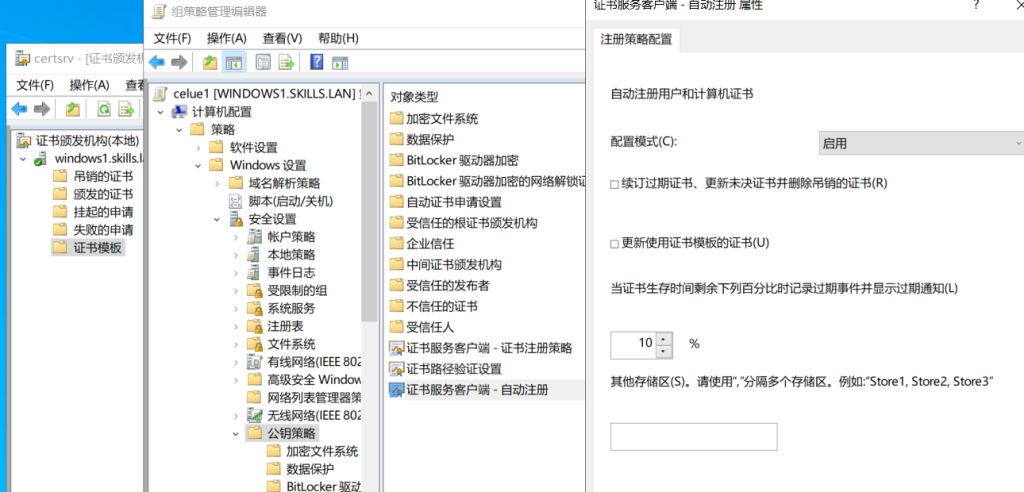Enable 续订过期证书 checkbox

point(615,184)
